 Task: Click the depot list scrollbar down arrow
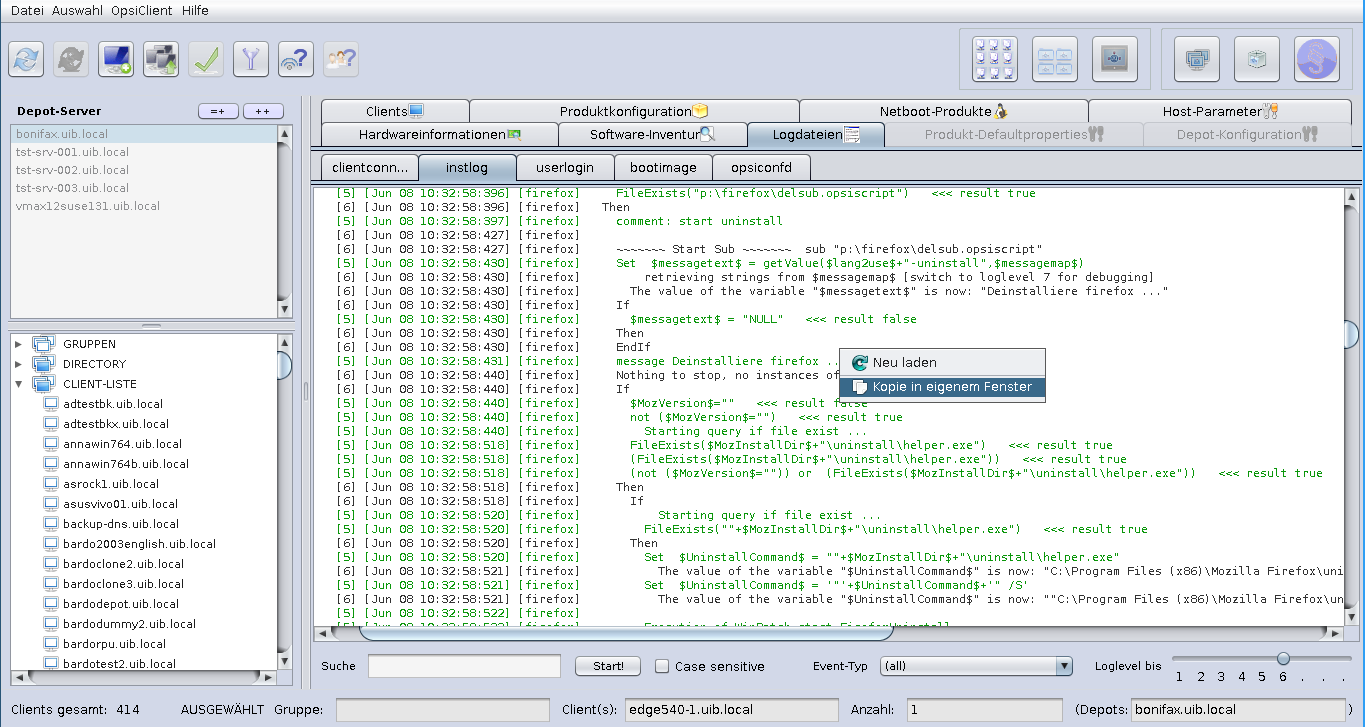[x=285, y=310]
